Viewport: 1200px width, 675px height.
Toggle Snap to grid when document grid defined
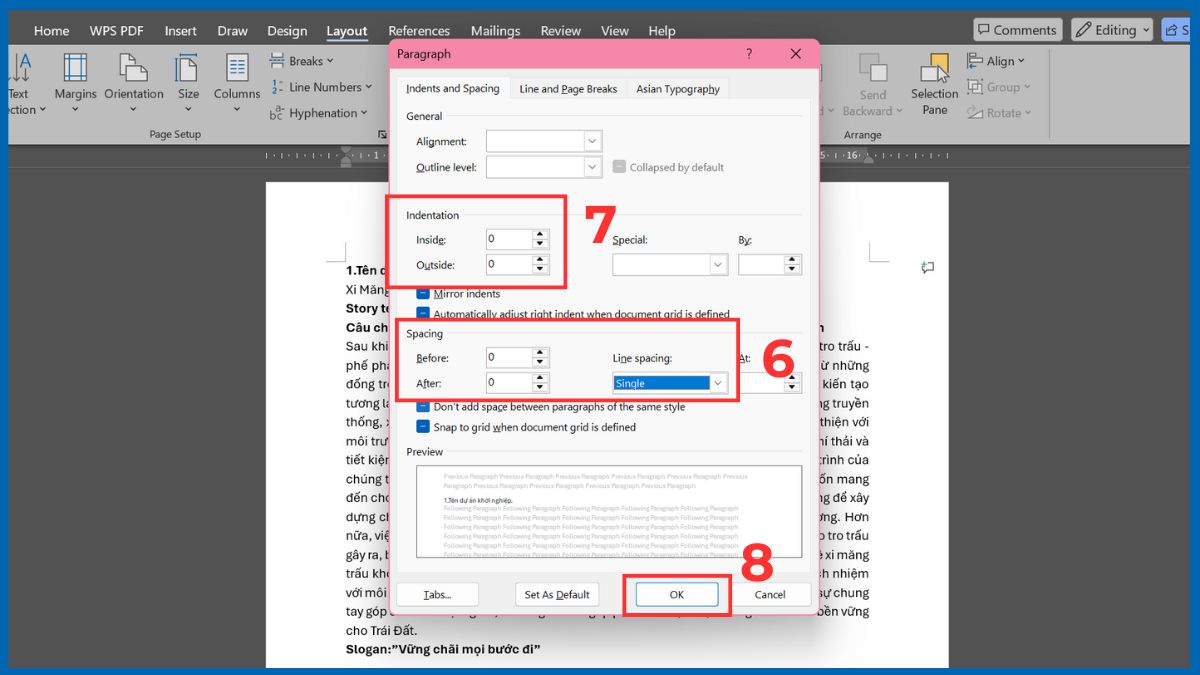[423, 427]
